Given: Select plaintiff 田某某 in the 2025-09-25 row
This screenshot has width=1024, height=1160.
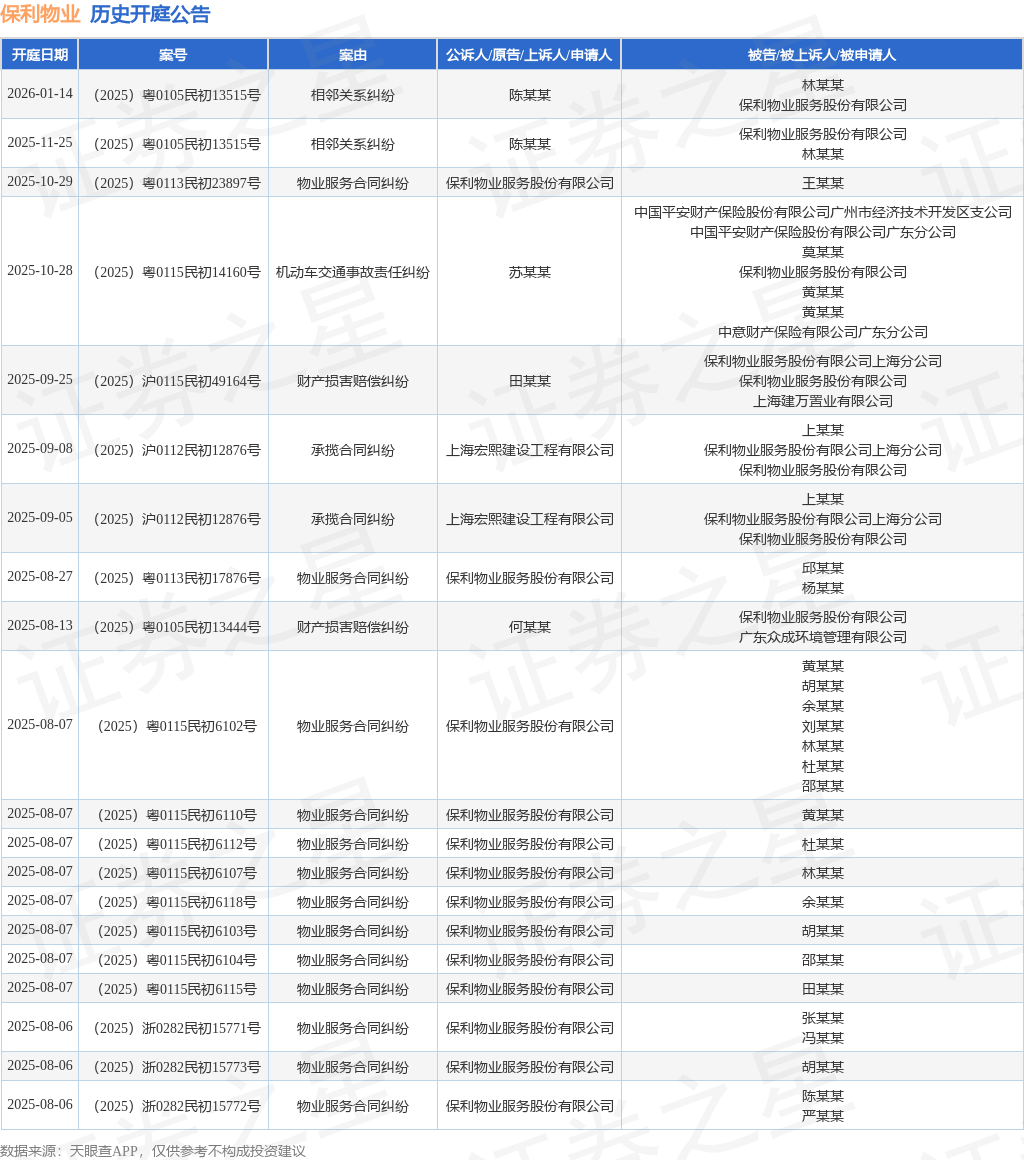Looking at the screenshot, I should coord(530,381).
